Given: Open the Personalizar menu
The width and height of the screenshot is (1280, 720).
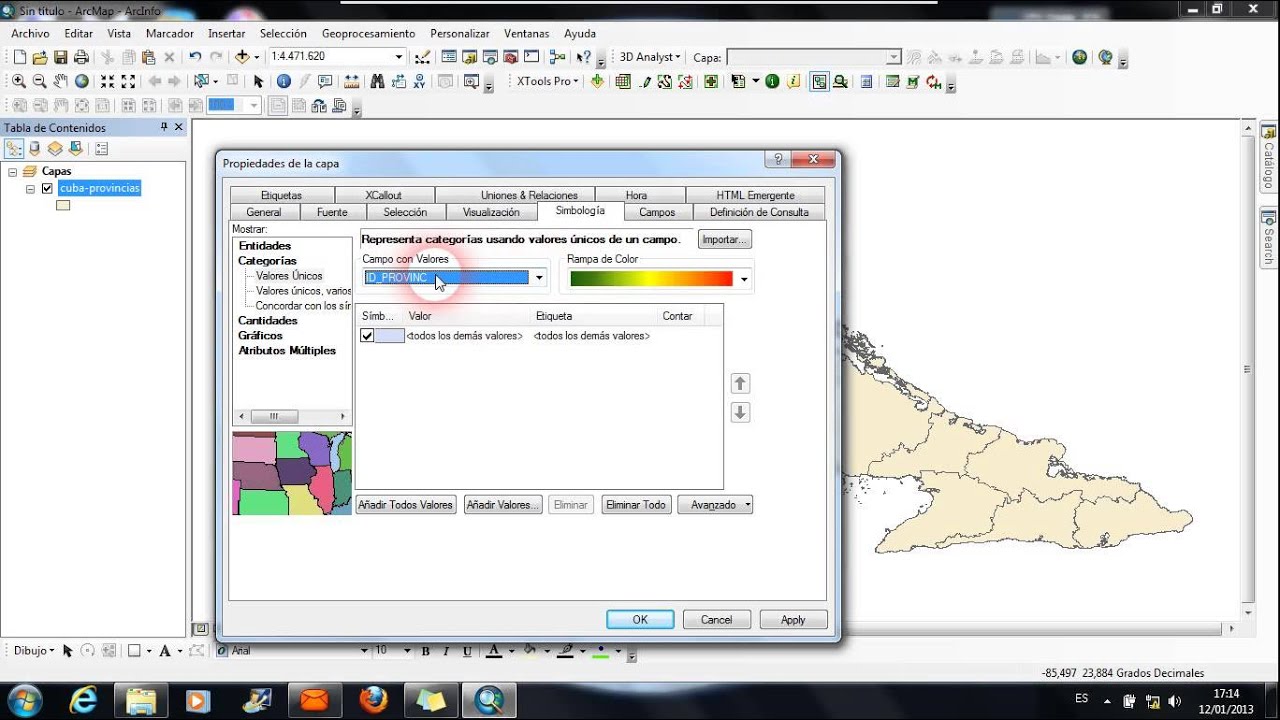Looking at the screenshot, I should (x=460, y=33).
